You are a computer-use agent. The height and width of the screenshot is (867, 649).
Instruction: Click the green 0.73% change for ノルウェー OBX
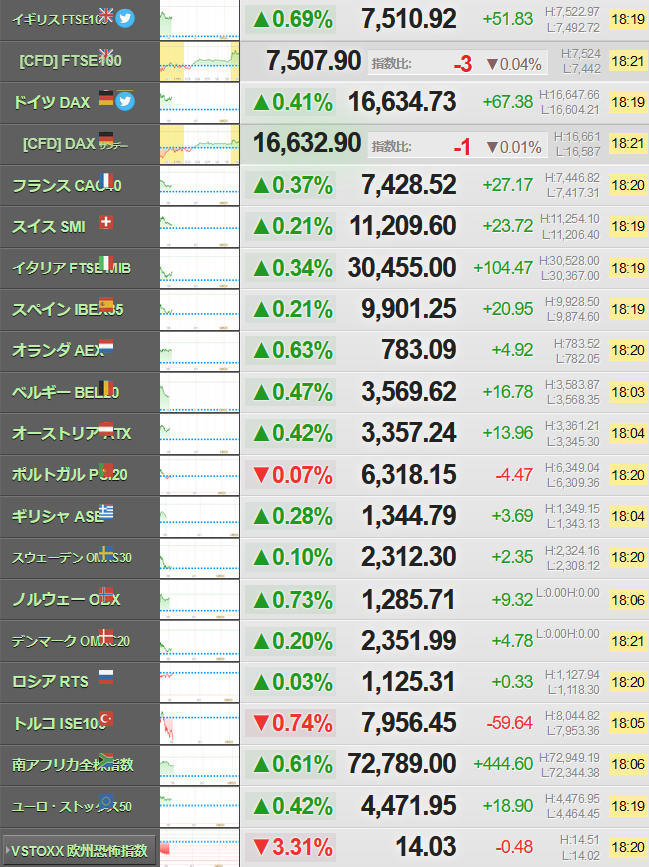(293, 600)
